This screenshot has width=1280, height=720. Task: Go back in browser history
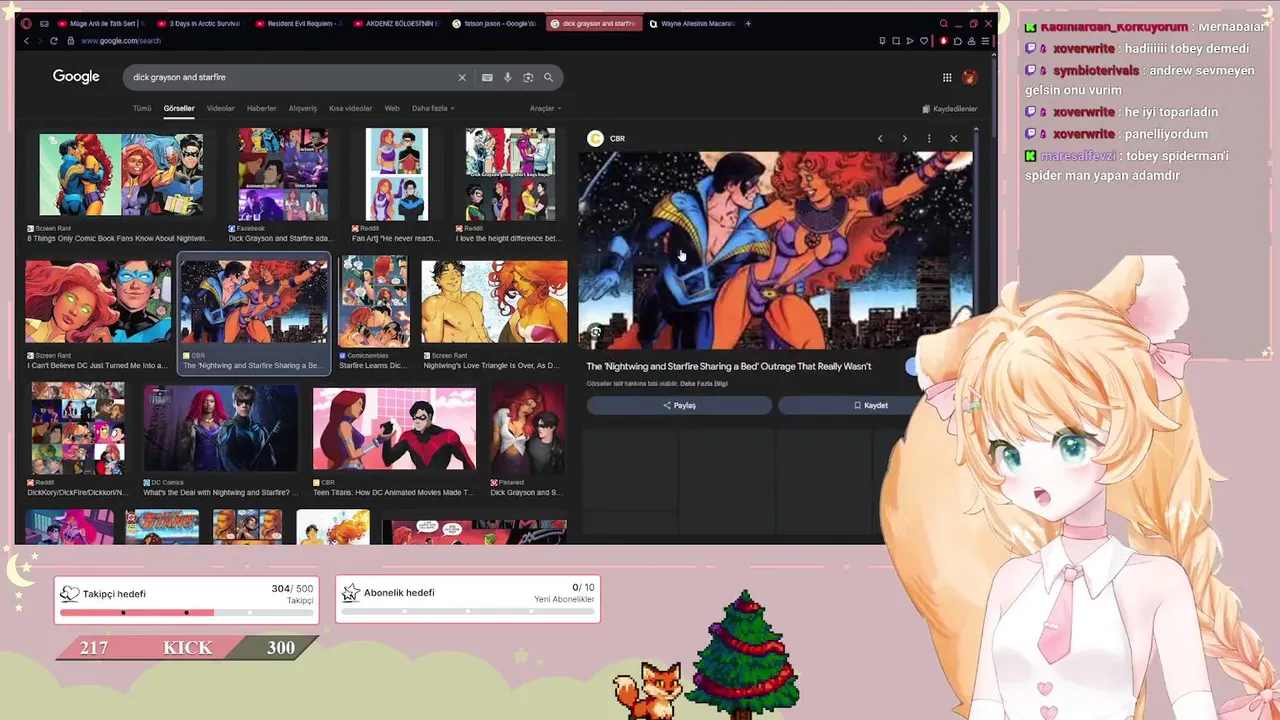click(x=26, y=41)
